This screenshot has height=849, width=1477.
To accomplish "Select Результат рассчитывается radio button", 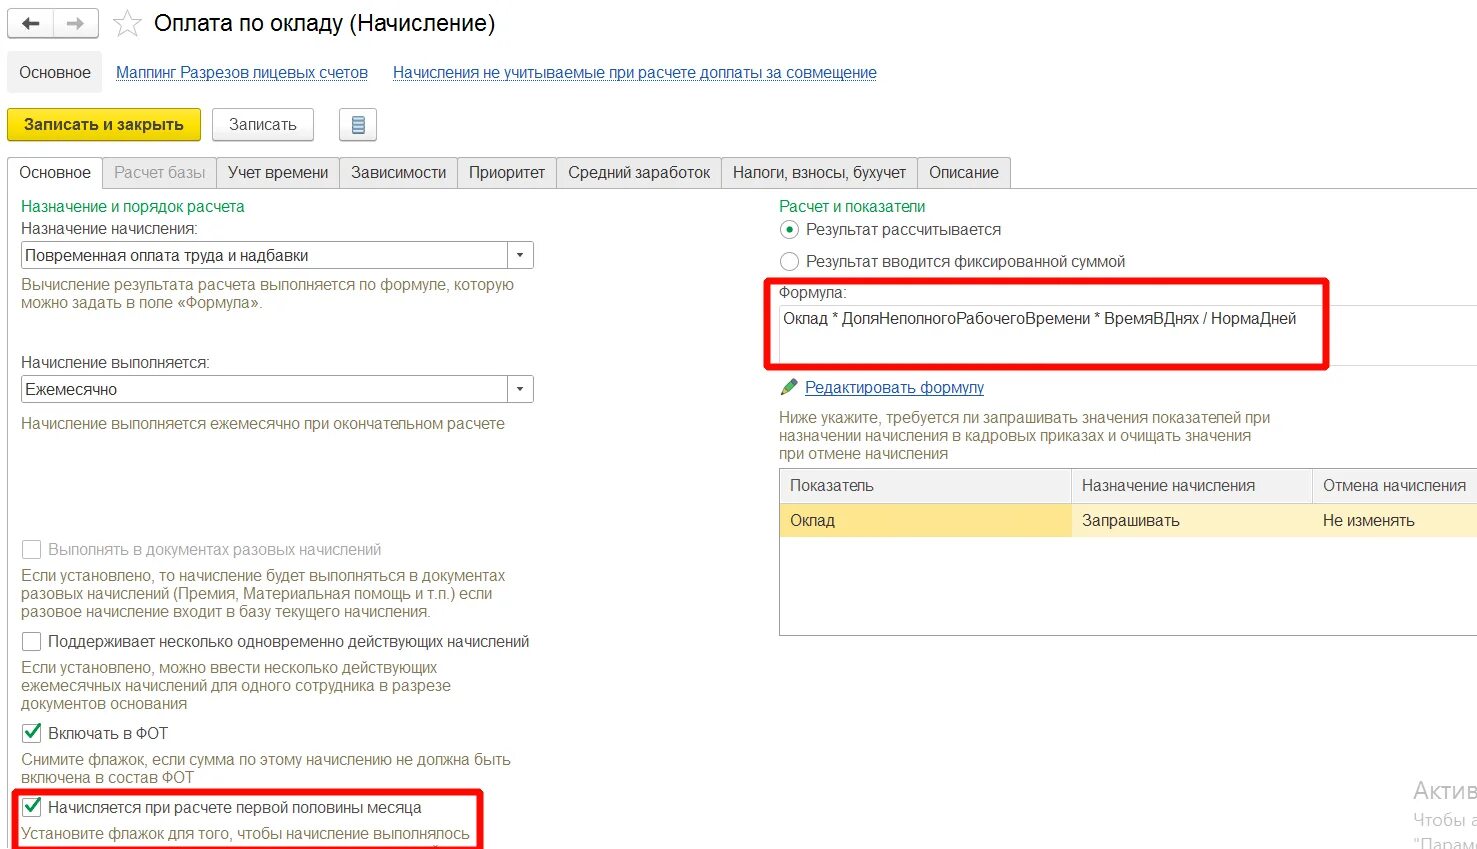I will [x=789, y=230].
